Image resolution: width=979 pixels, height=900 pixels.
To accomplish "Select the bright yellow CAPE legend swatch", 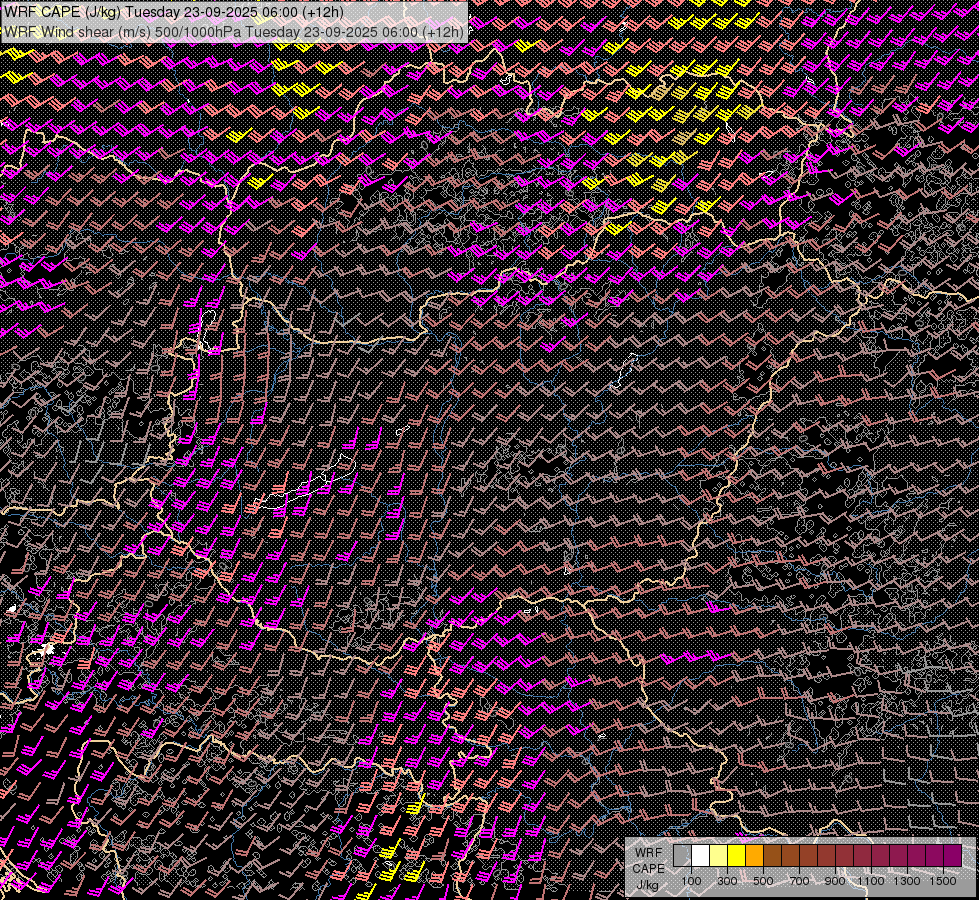I will click(x=736, y=856).
